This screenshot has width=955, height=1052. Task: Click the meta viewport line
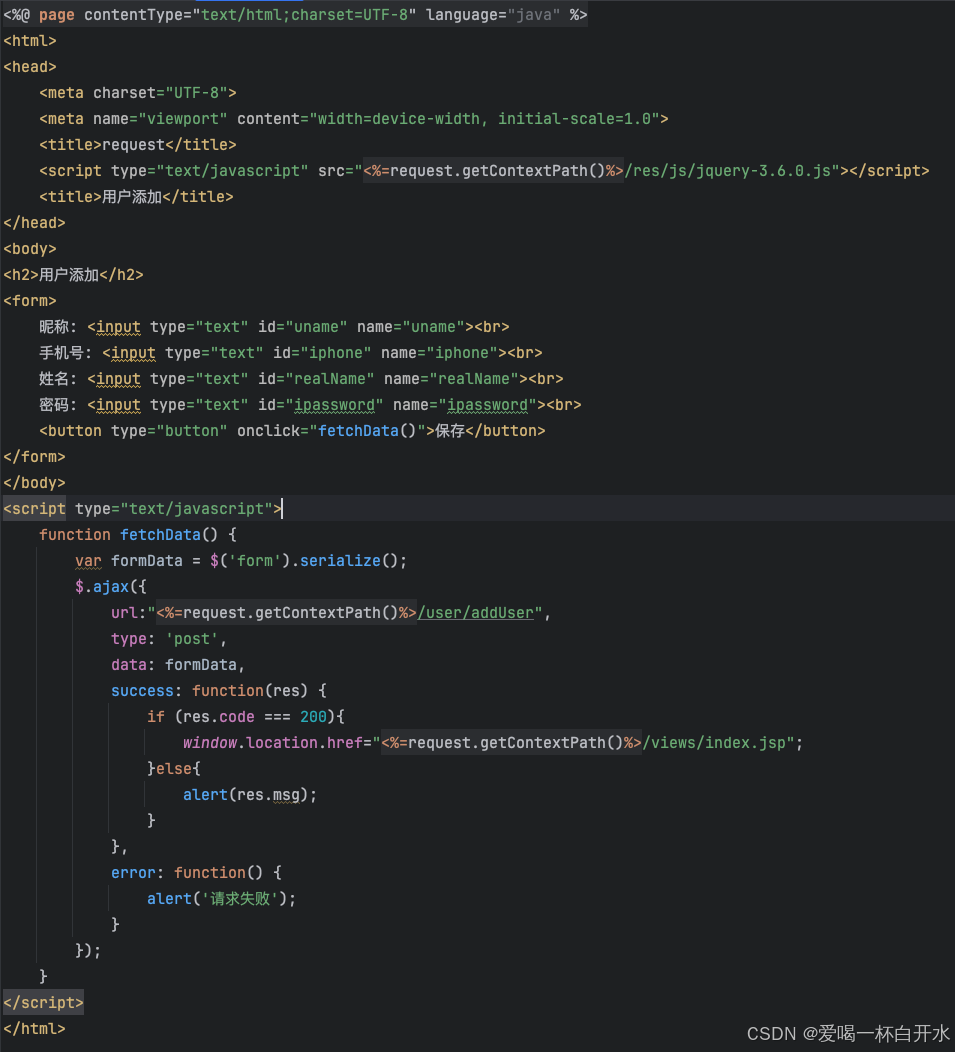pos(354,119)
